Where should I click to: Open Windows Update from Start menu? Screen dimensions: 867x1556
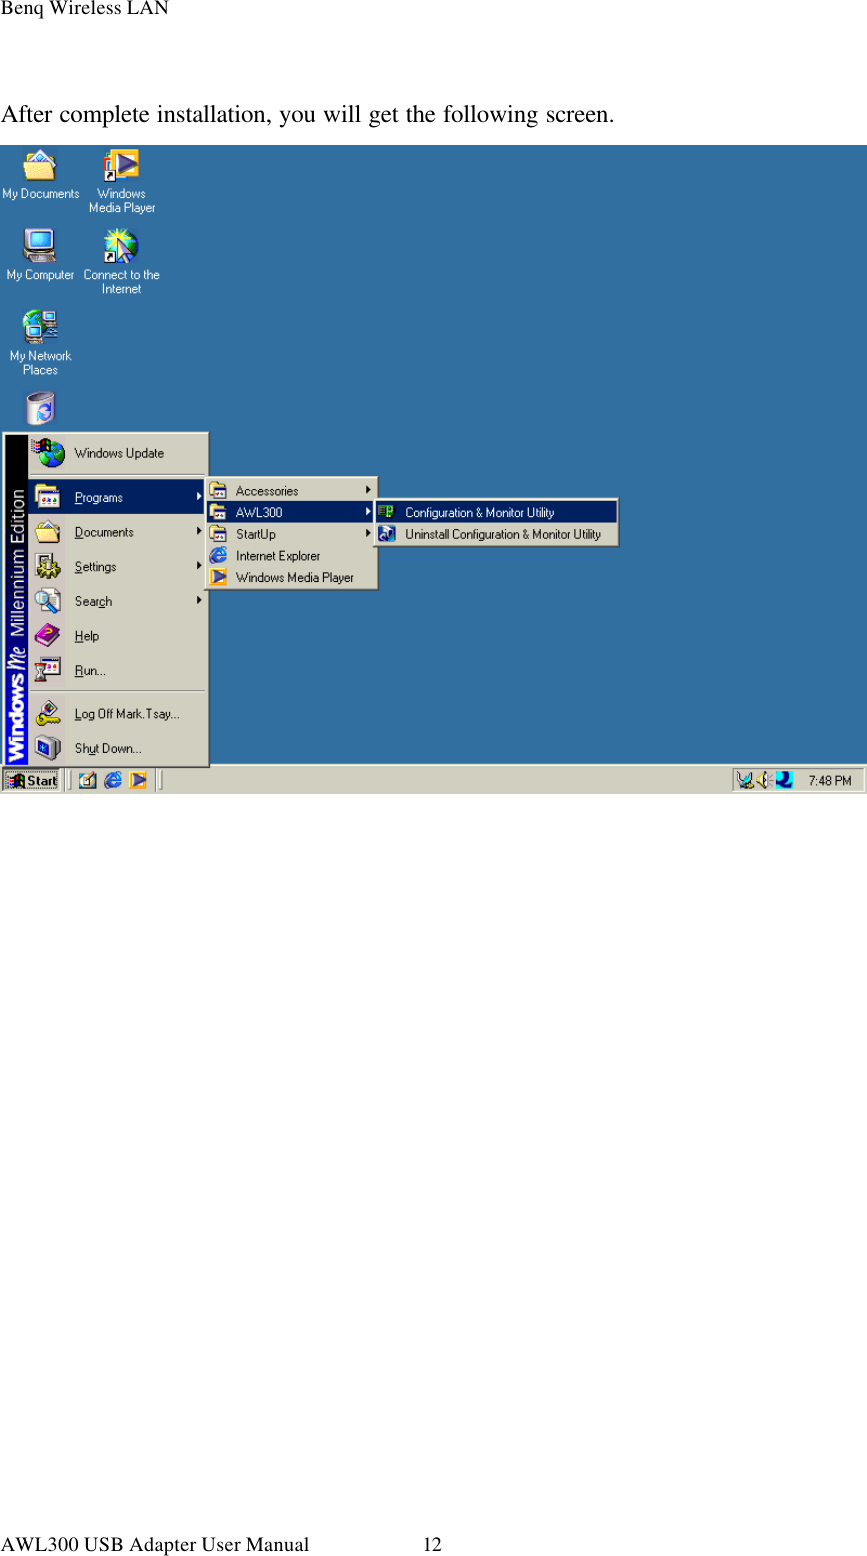tap(118, 453)
